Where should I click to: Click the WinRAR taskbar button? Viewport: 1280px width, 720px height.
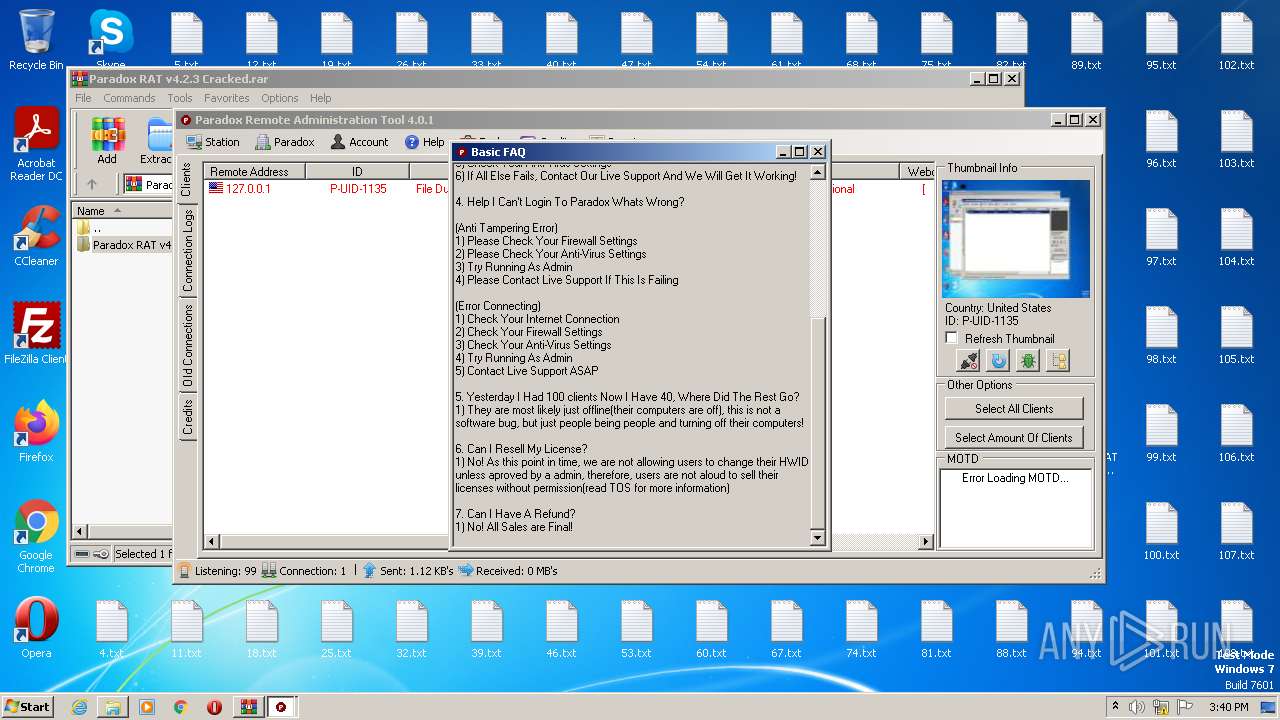click(x=247, y=707)
